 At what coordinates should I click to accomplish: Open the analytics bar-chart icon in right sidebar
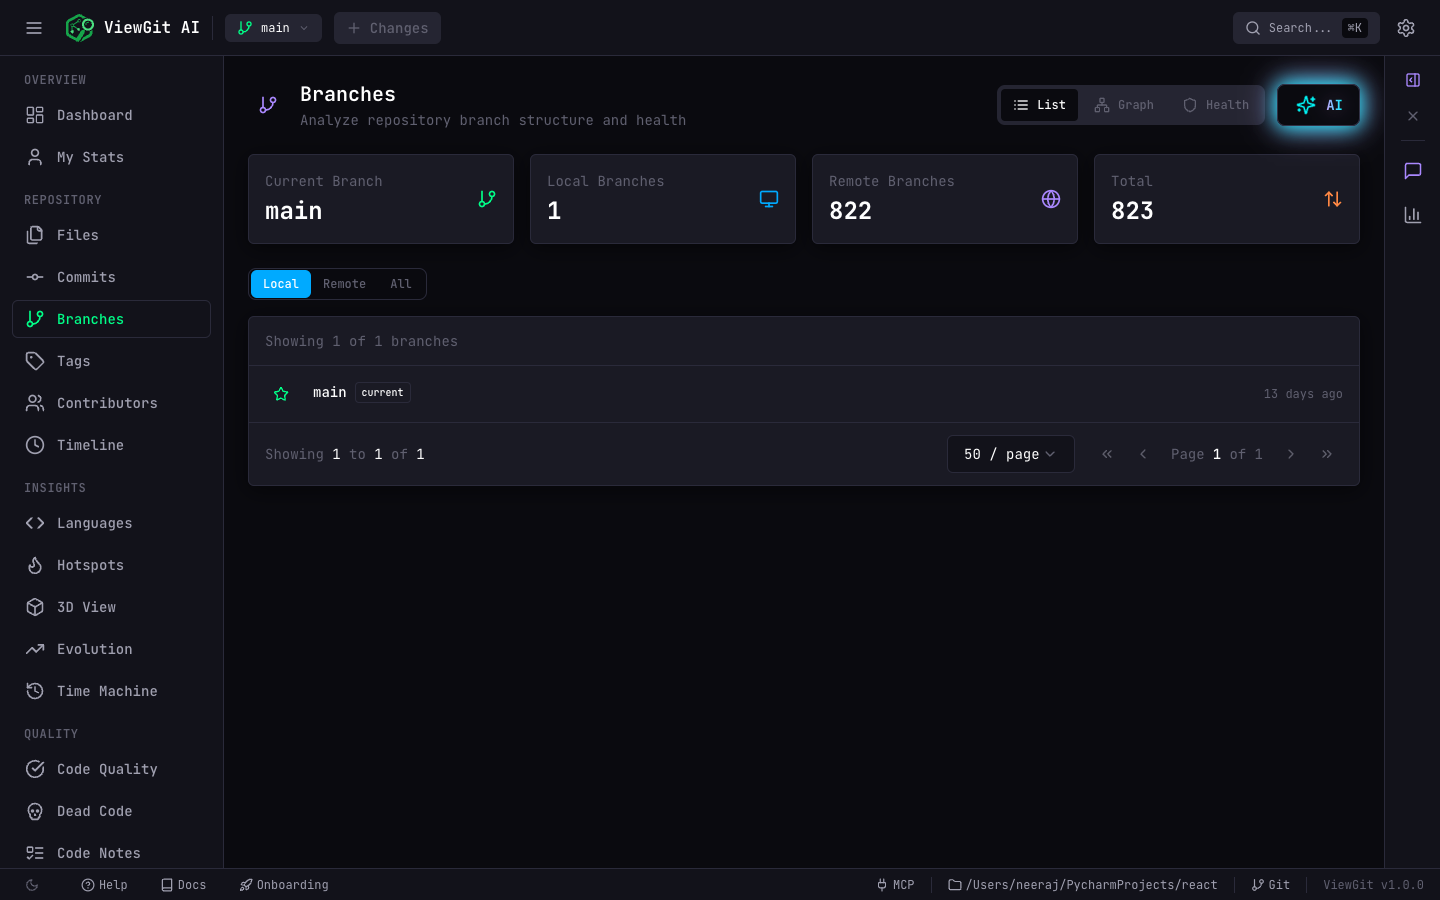click(x=1412, y=214)
